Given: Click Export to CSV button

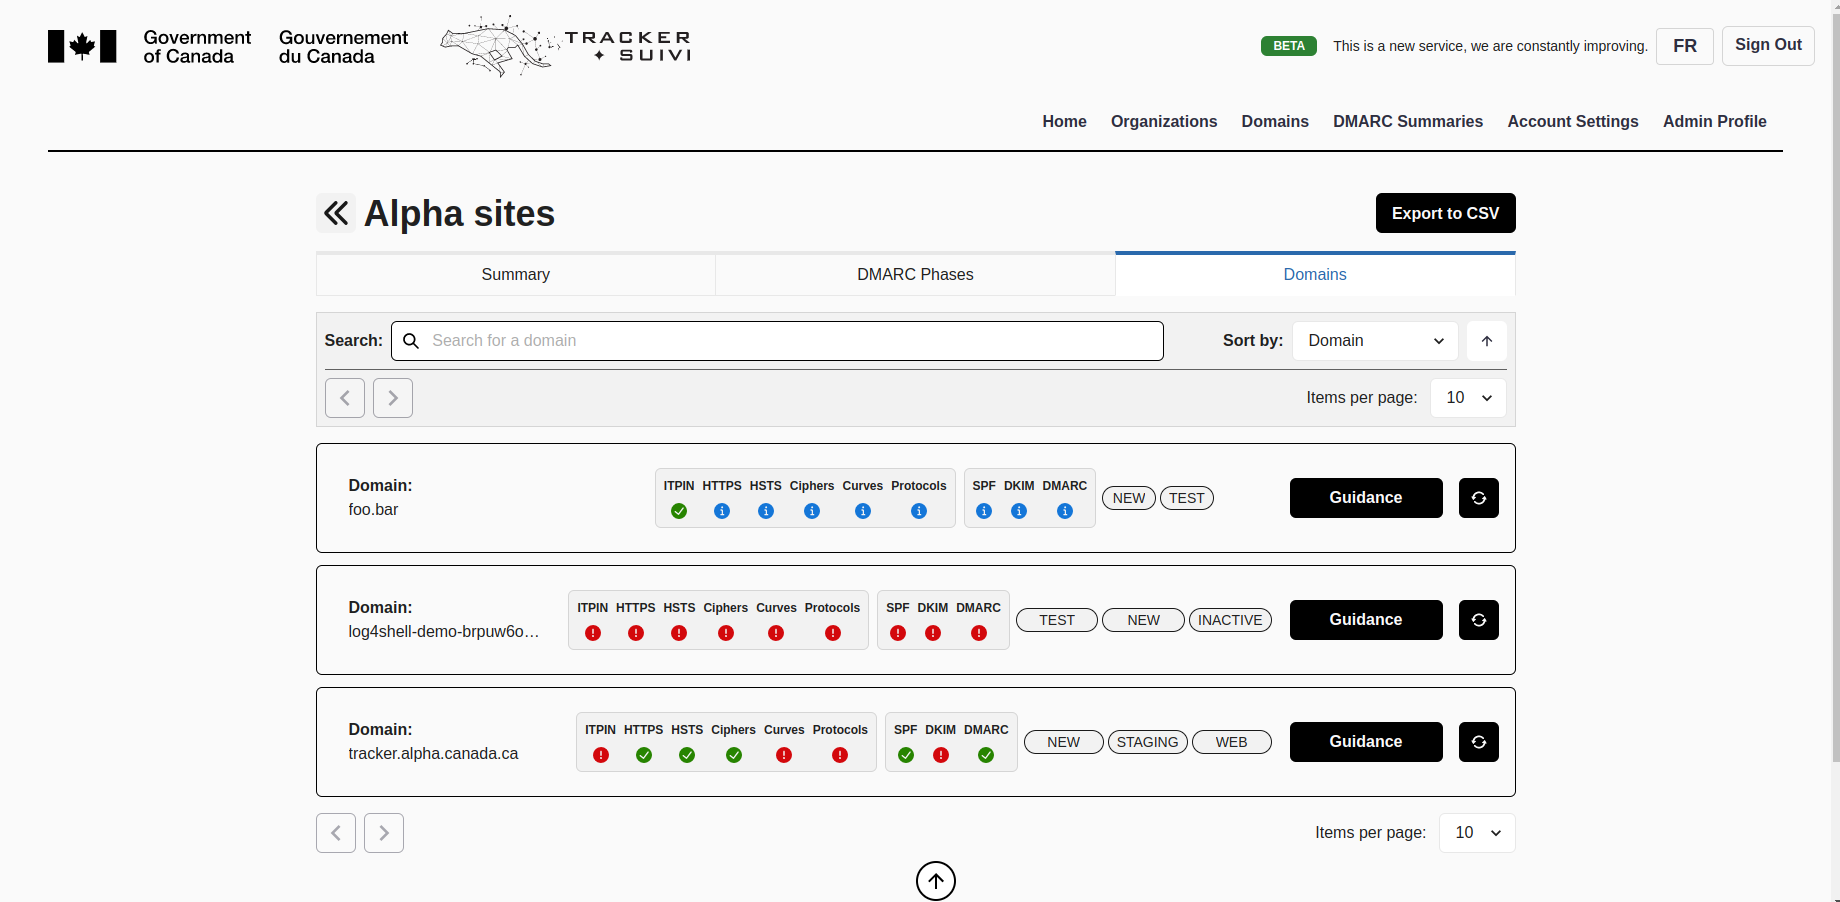Looking at the screenshot, I should click(1446, 213).
